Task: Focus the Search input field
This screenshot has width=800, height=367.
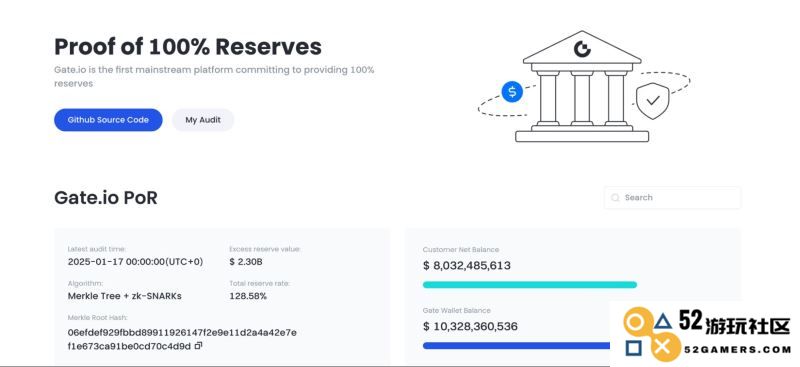Action: (x=672, y=198)
